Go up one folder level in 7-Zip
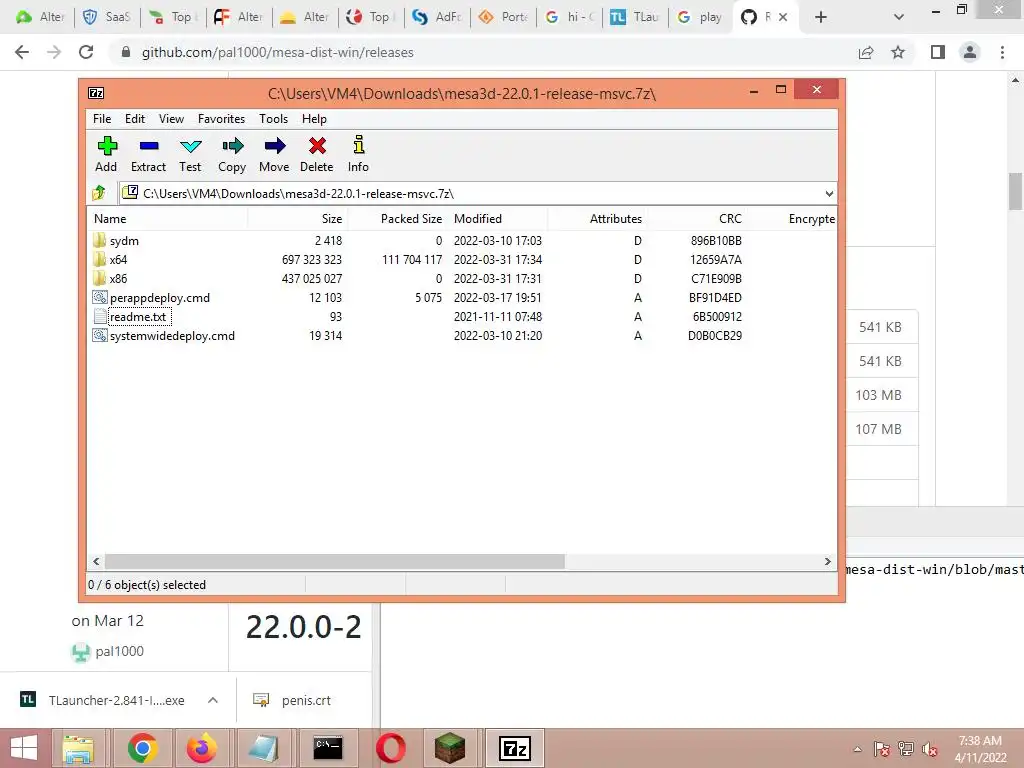 99,193
